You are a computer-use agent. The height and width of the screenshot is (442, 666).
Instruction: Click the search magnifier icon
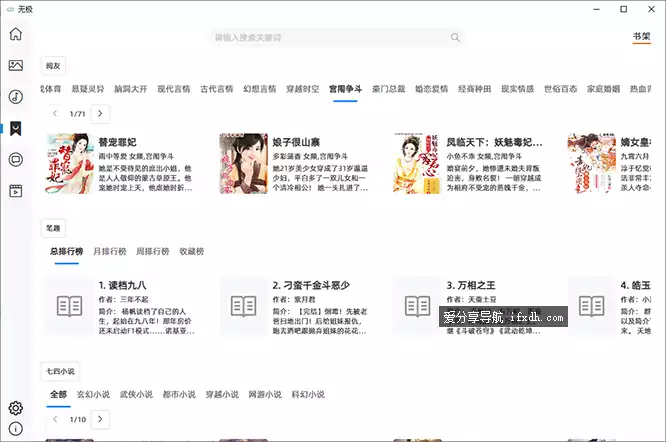coord(455,37)
